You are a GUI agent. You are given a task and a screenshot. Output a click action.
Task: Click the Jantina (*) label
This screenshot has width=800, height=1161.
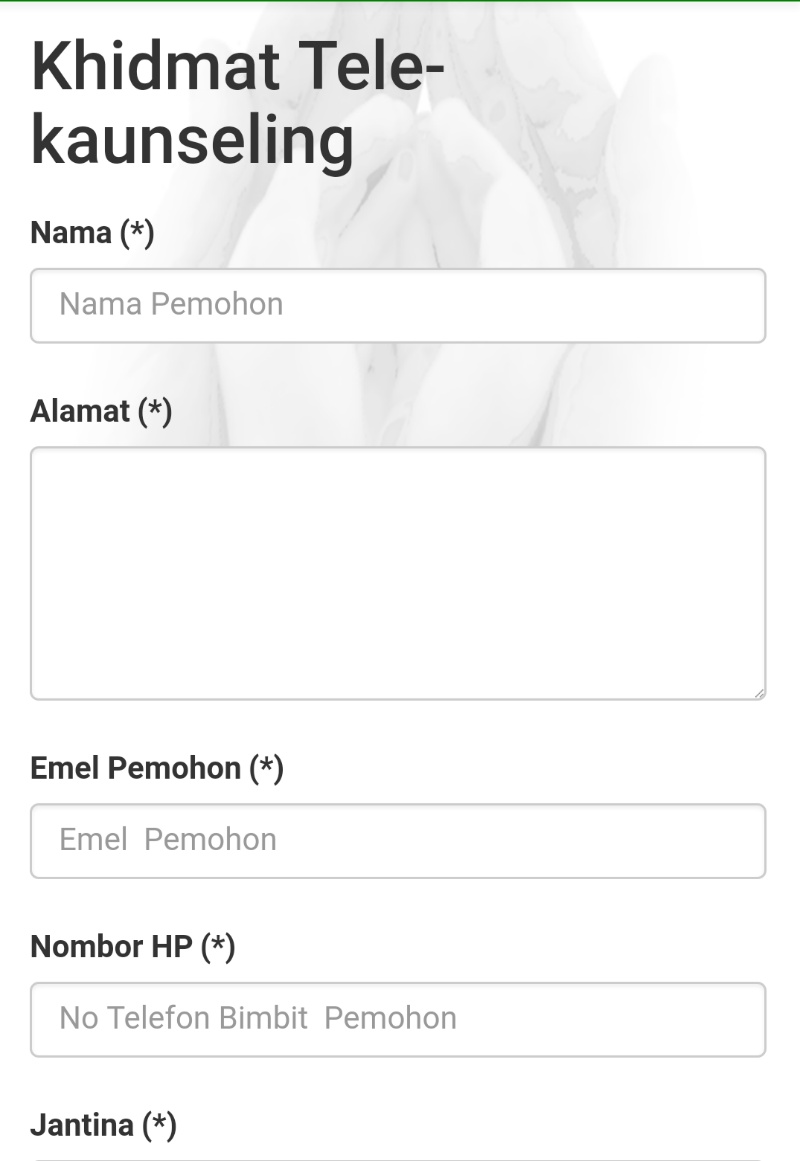point(103,1125)
